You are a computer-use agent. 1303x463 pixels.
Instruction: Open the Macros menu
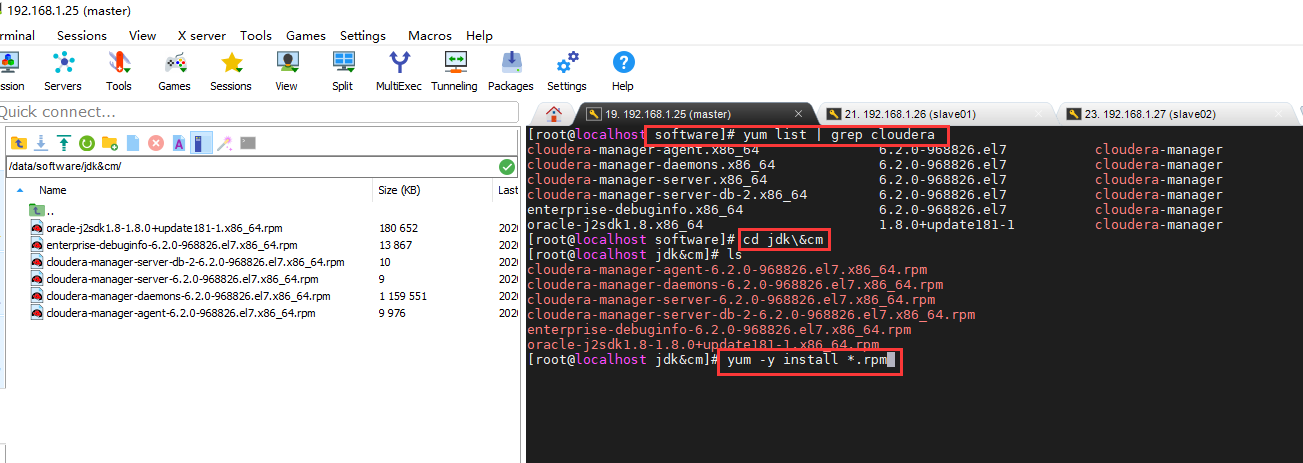click(430, 35)
